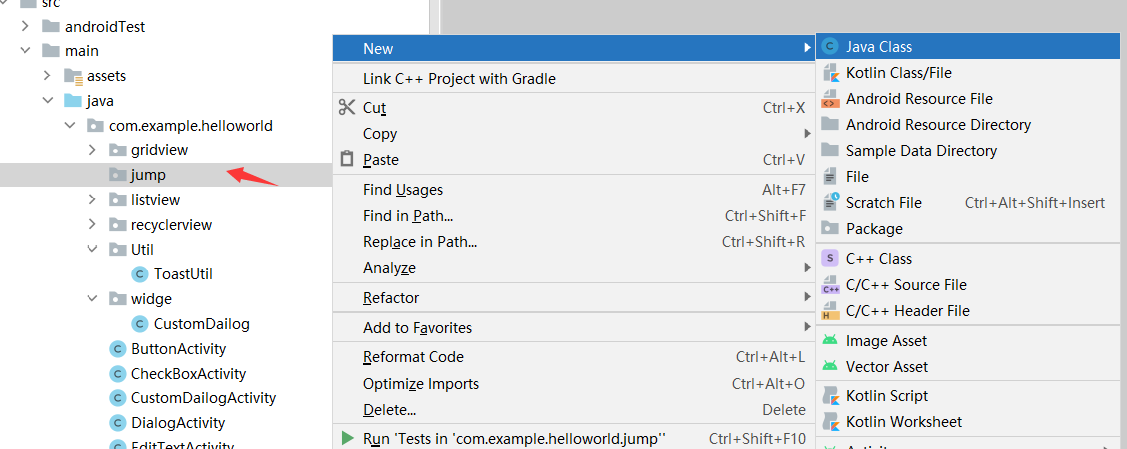1127x449 pixels.
Task: Click the Kotlin Script icon
Action: coord(829,396)
